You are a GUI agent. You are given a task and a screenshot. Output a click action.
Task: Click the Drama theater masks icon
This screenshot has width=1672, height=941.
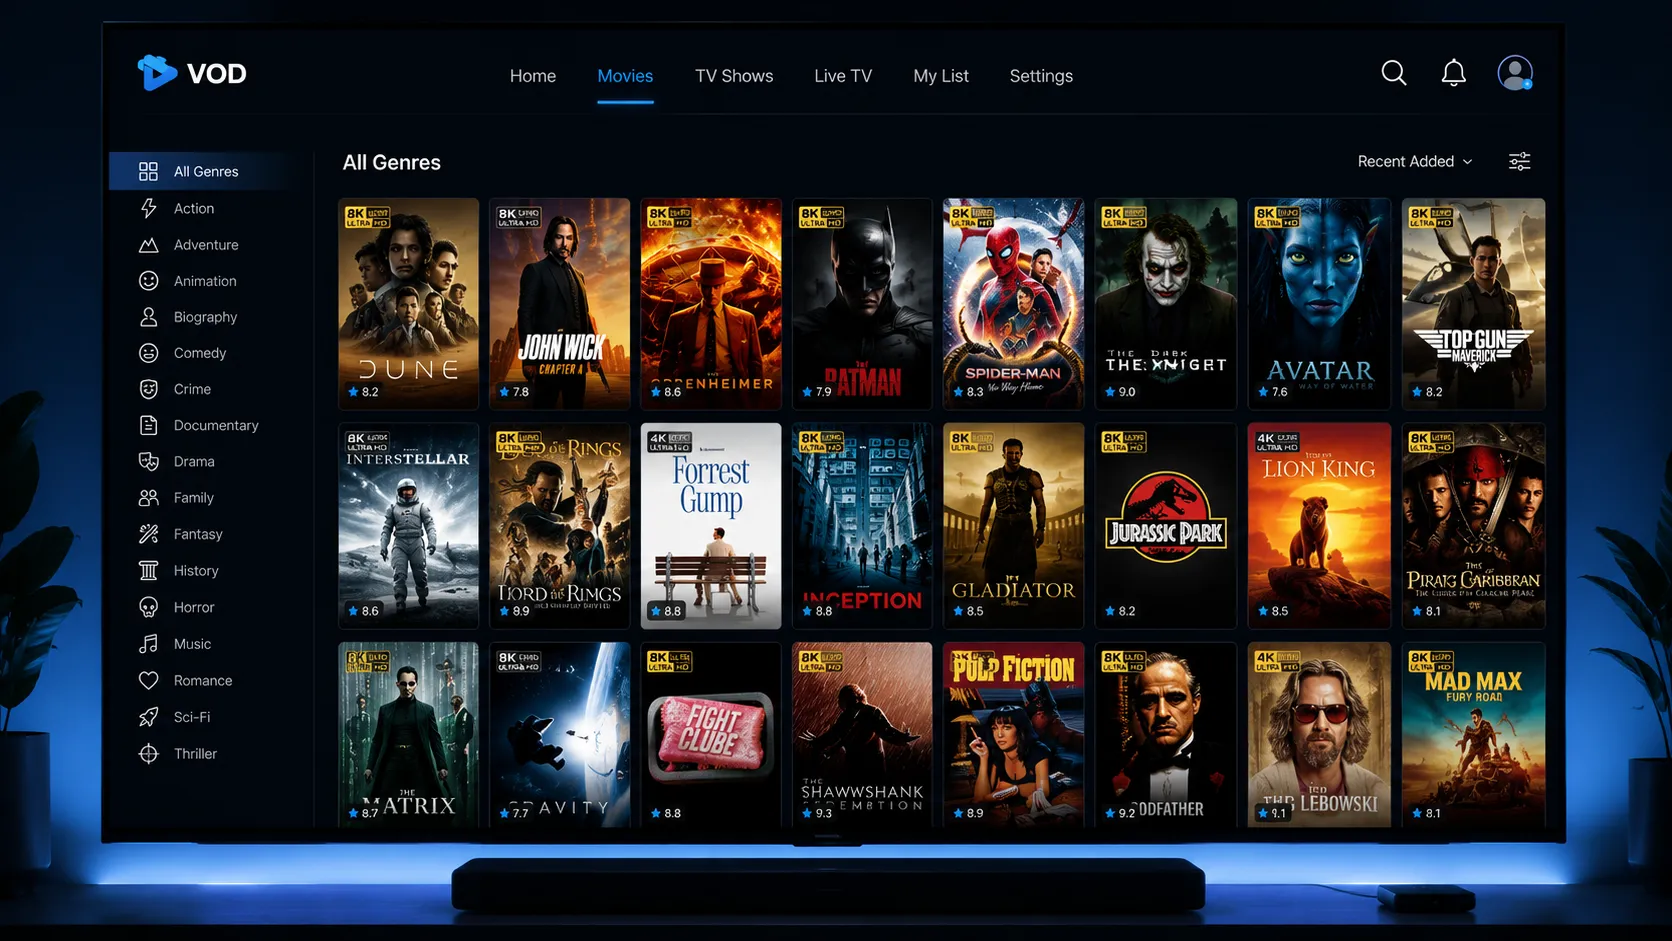point(148,461)
